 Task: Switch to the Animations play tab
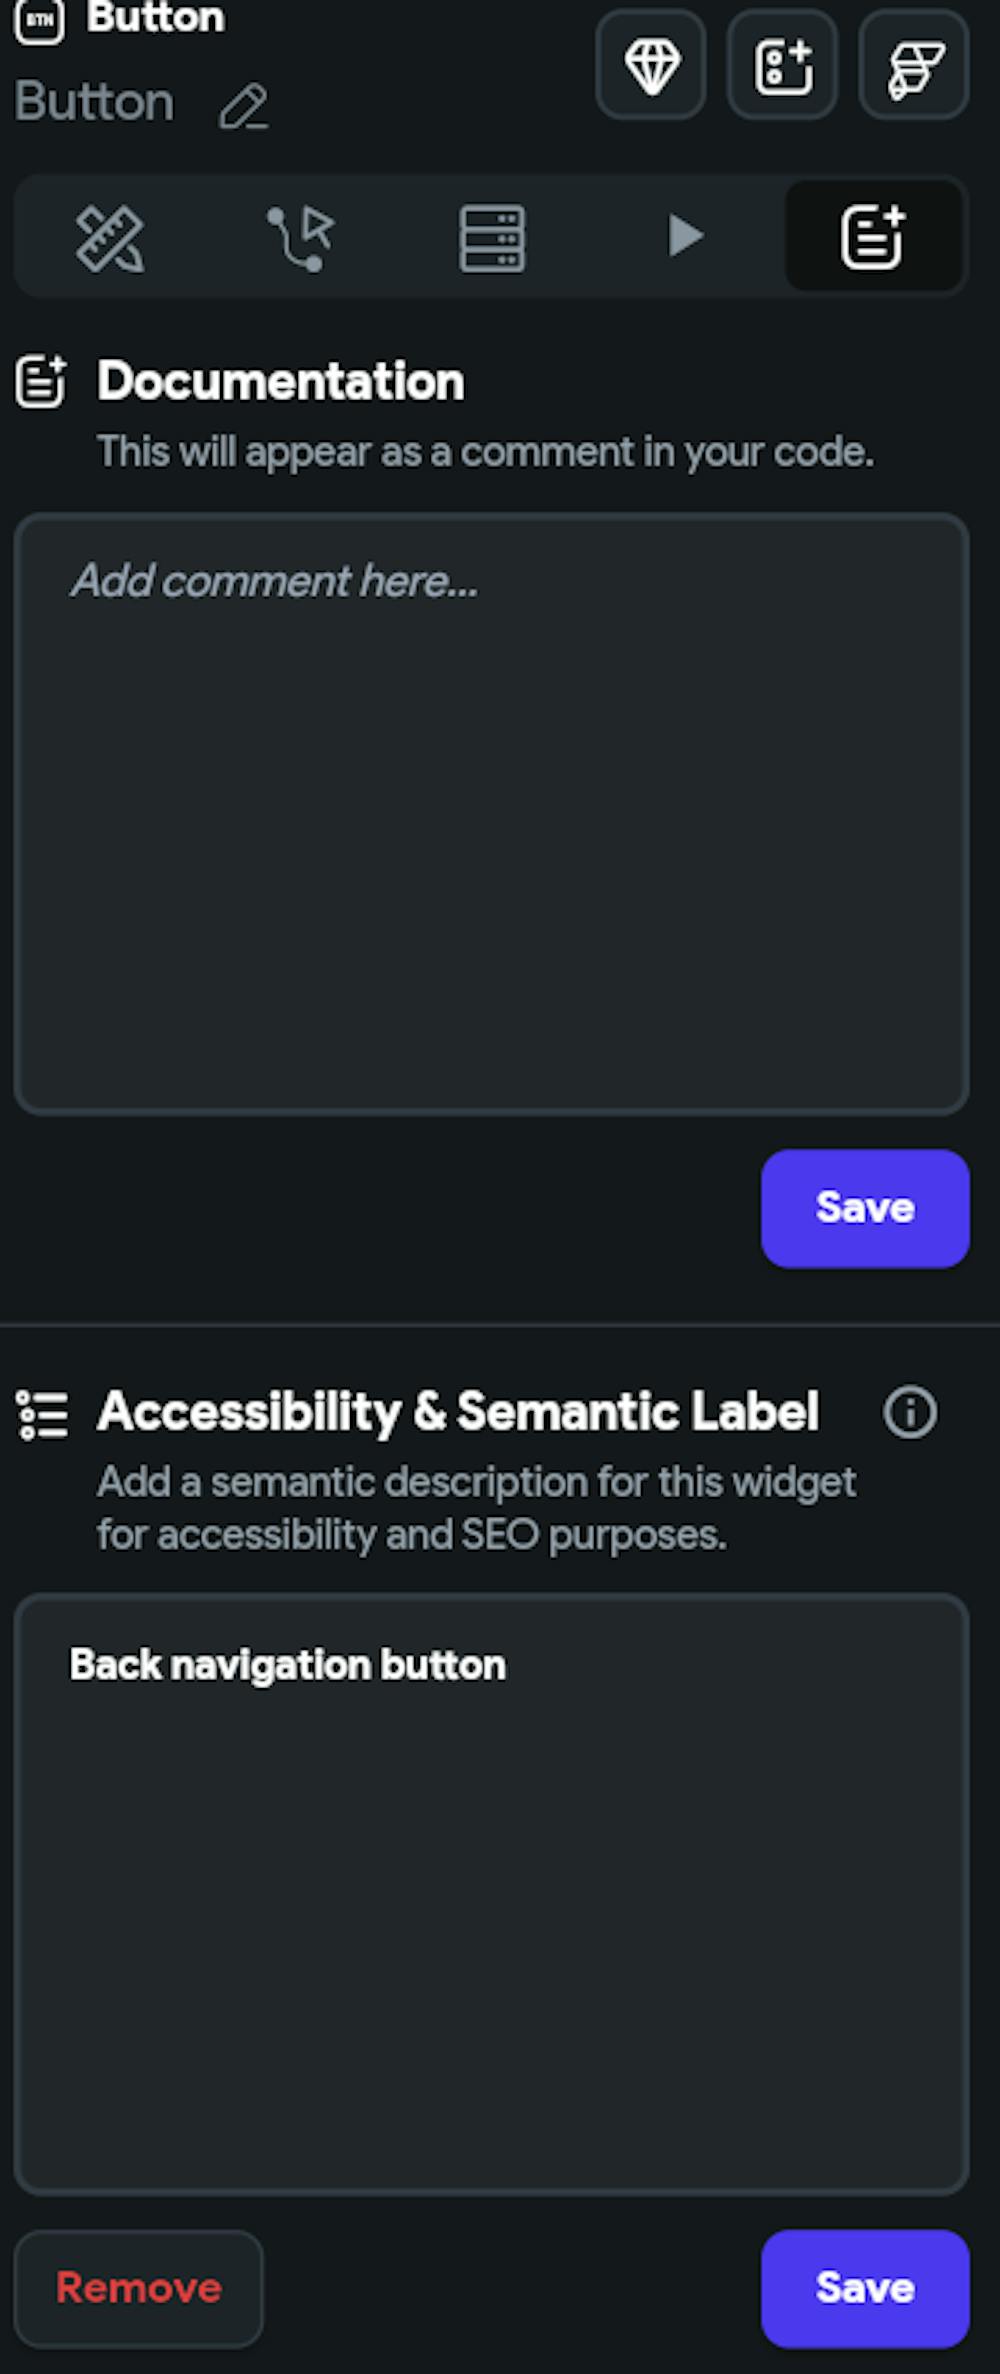(687, 237)
